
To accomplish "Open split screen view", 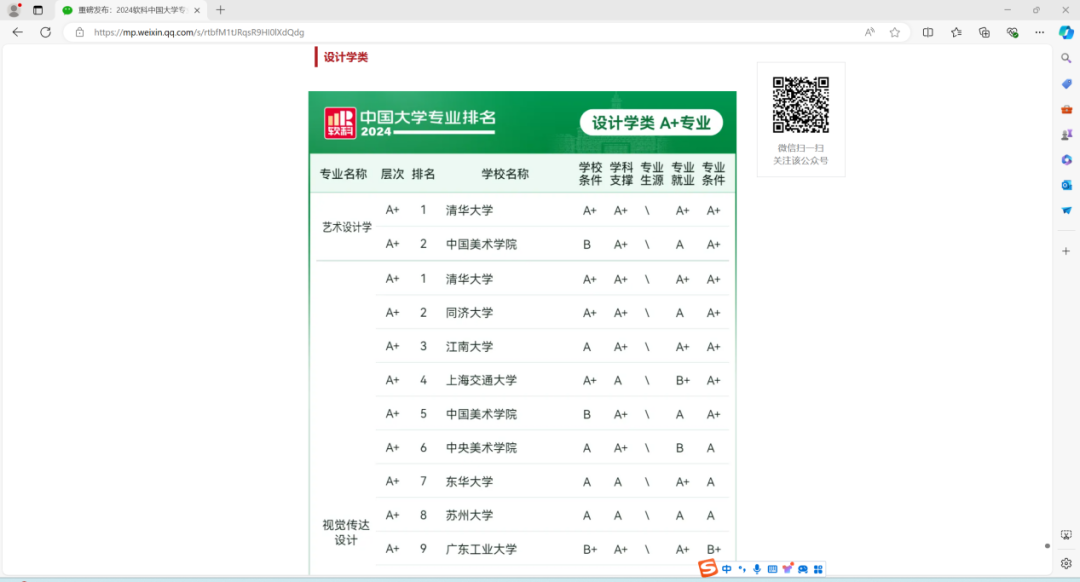I will click(928, 32).
